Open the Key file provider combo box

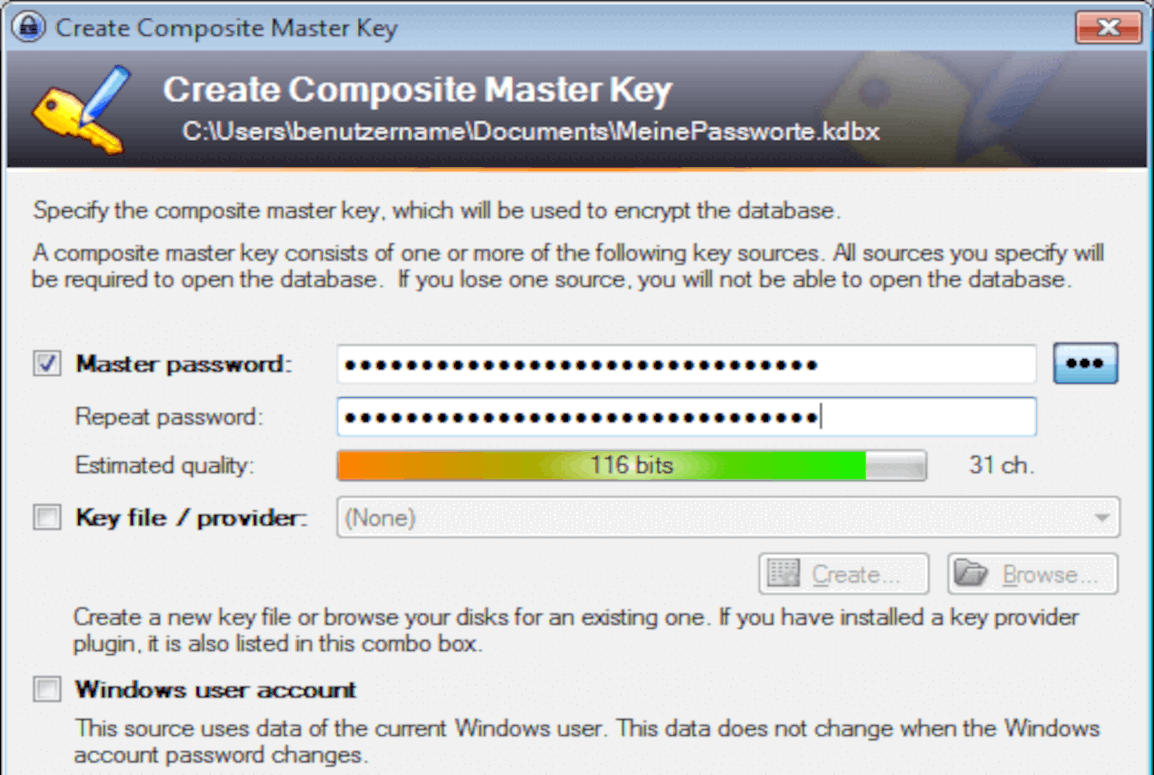coord(729,517)
